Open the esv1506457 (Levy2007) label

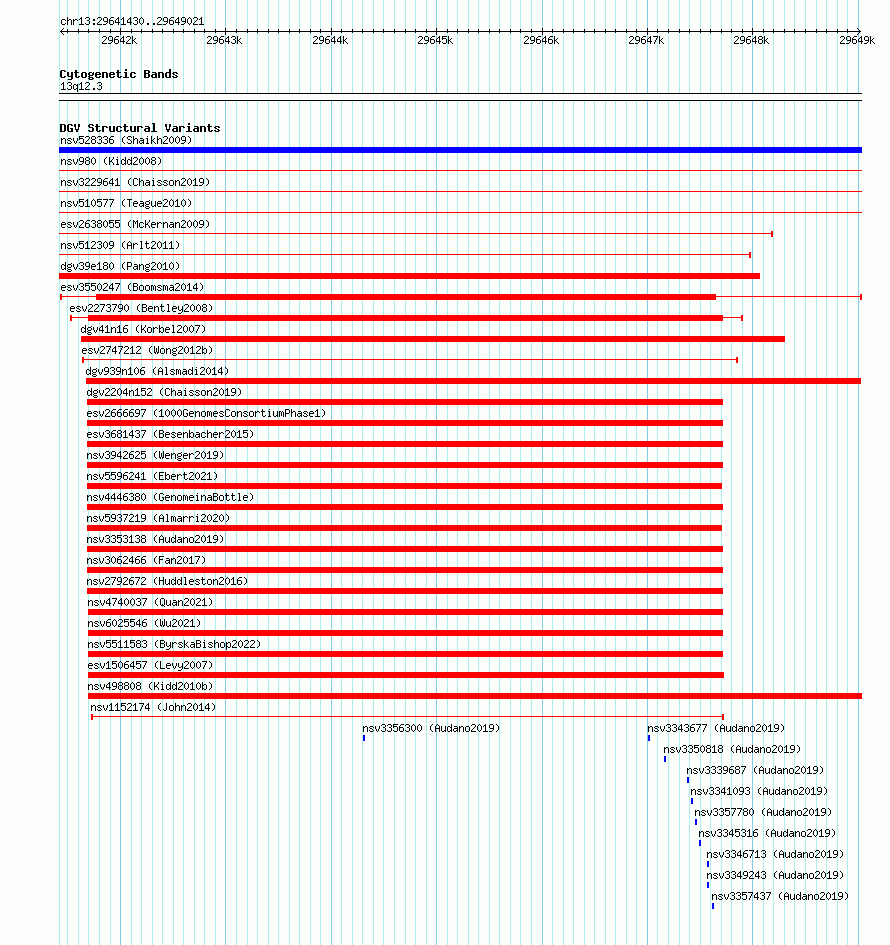(x=150, y=665)
